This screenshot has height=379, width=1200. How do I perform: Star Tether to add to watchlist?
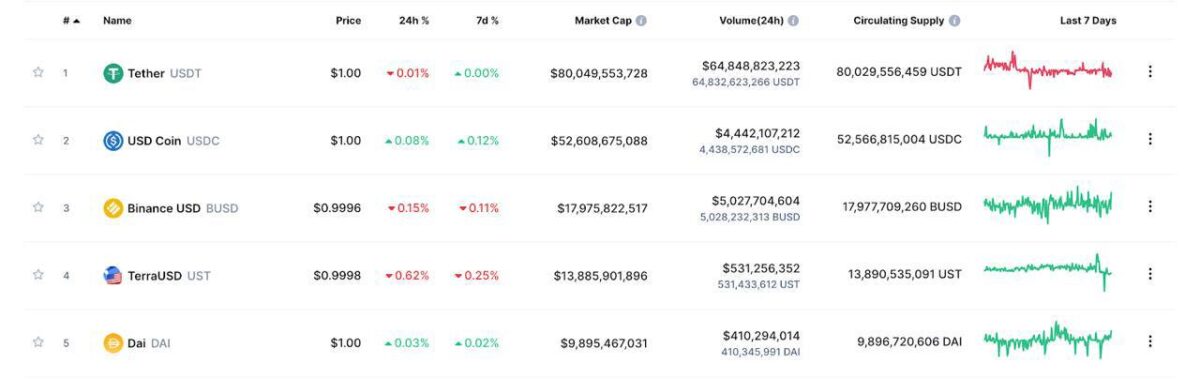[38, 72]
